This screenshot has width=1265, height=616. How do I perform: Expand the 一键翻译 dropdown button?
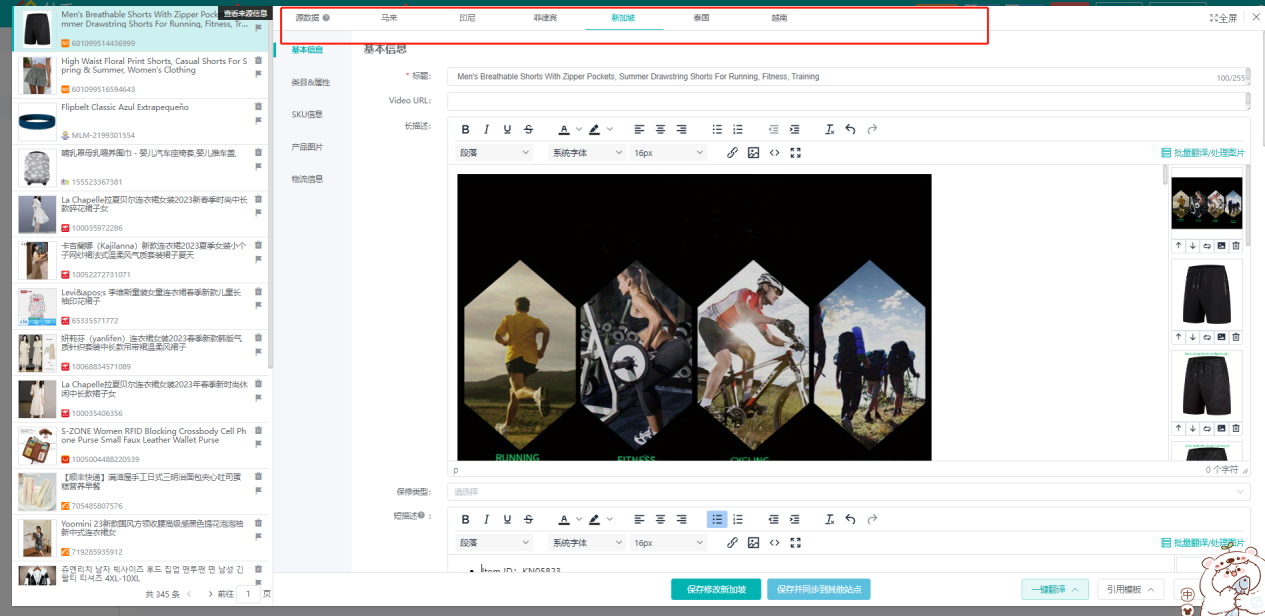[x=1053, y=589]
